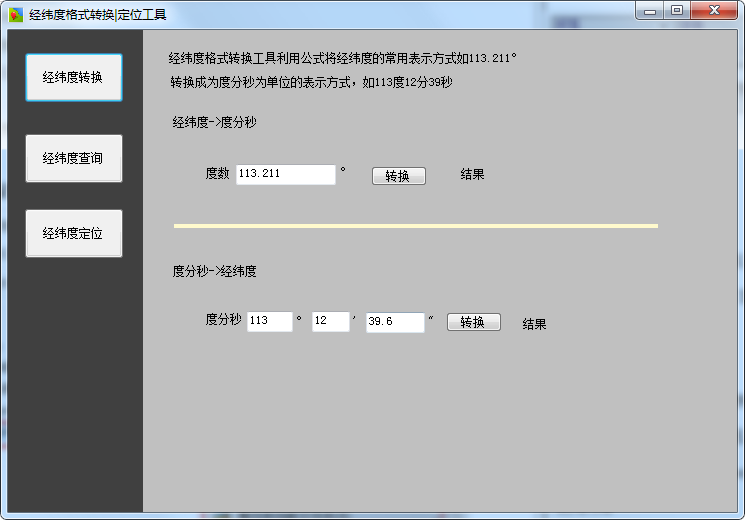Click the 度数 input field with 113.211
The image size is (745, 520).
pos(285,175)
